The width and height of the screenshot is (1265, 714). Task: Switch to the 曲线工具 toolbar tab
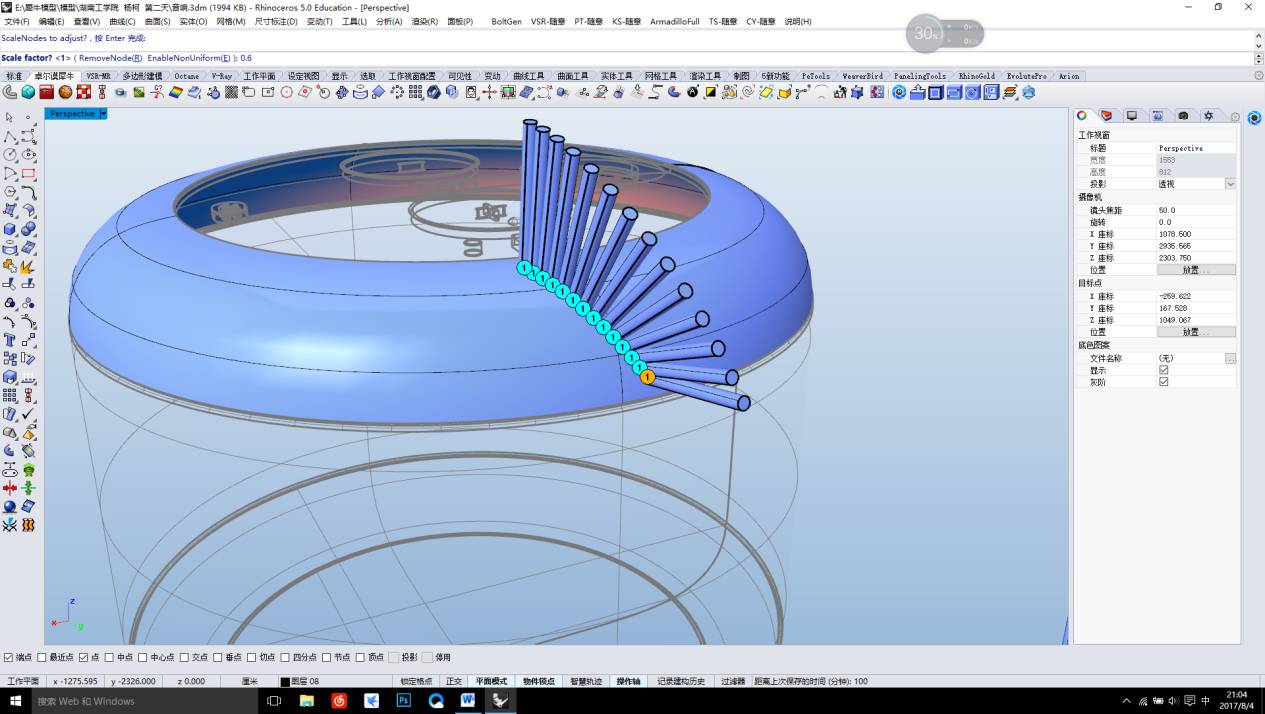529,76
